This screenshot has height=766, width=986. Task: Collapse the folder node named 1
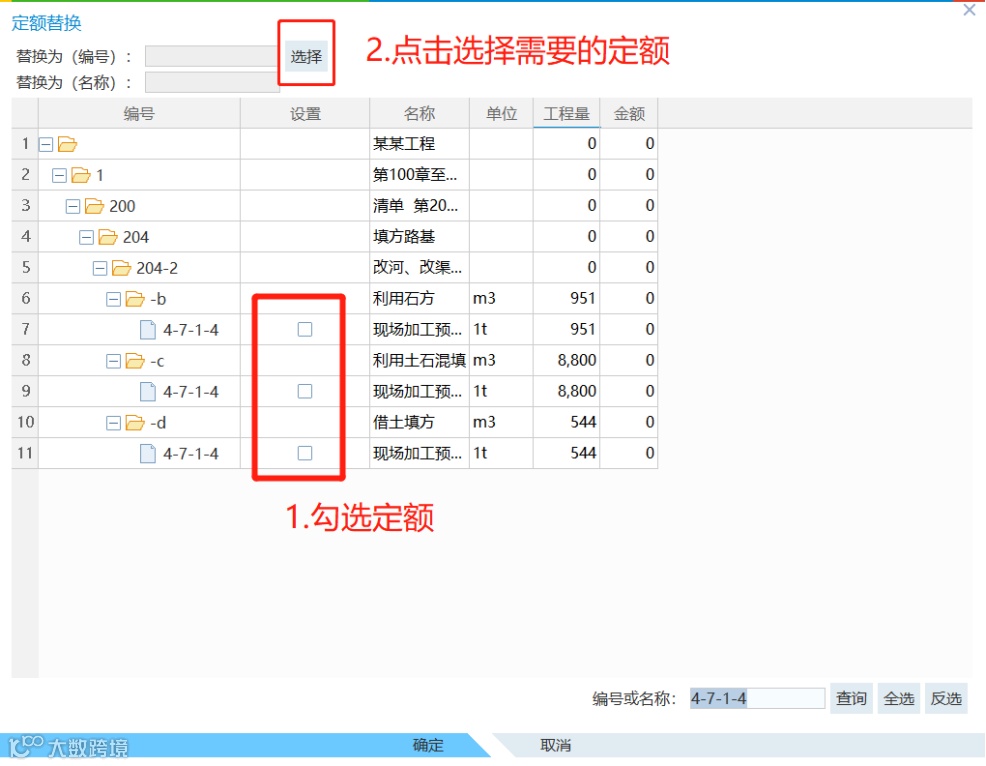[59, 175]
